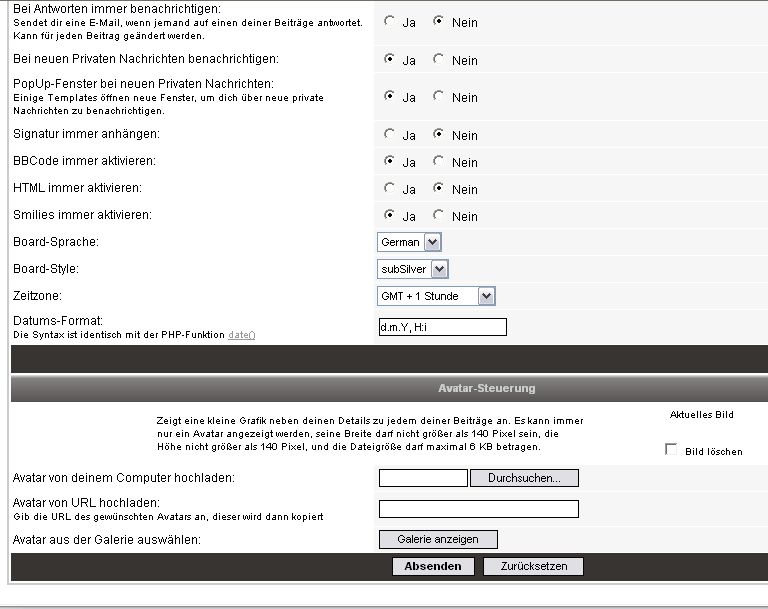The image size is (768, 609).
Task: Select Nein for Bei Antworten immer benachrichtigen
Action: pyautogui.click(x=438, y=21)
